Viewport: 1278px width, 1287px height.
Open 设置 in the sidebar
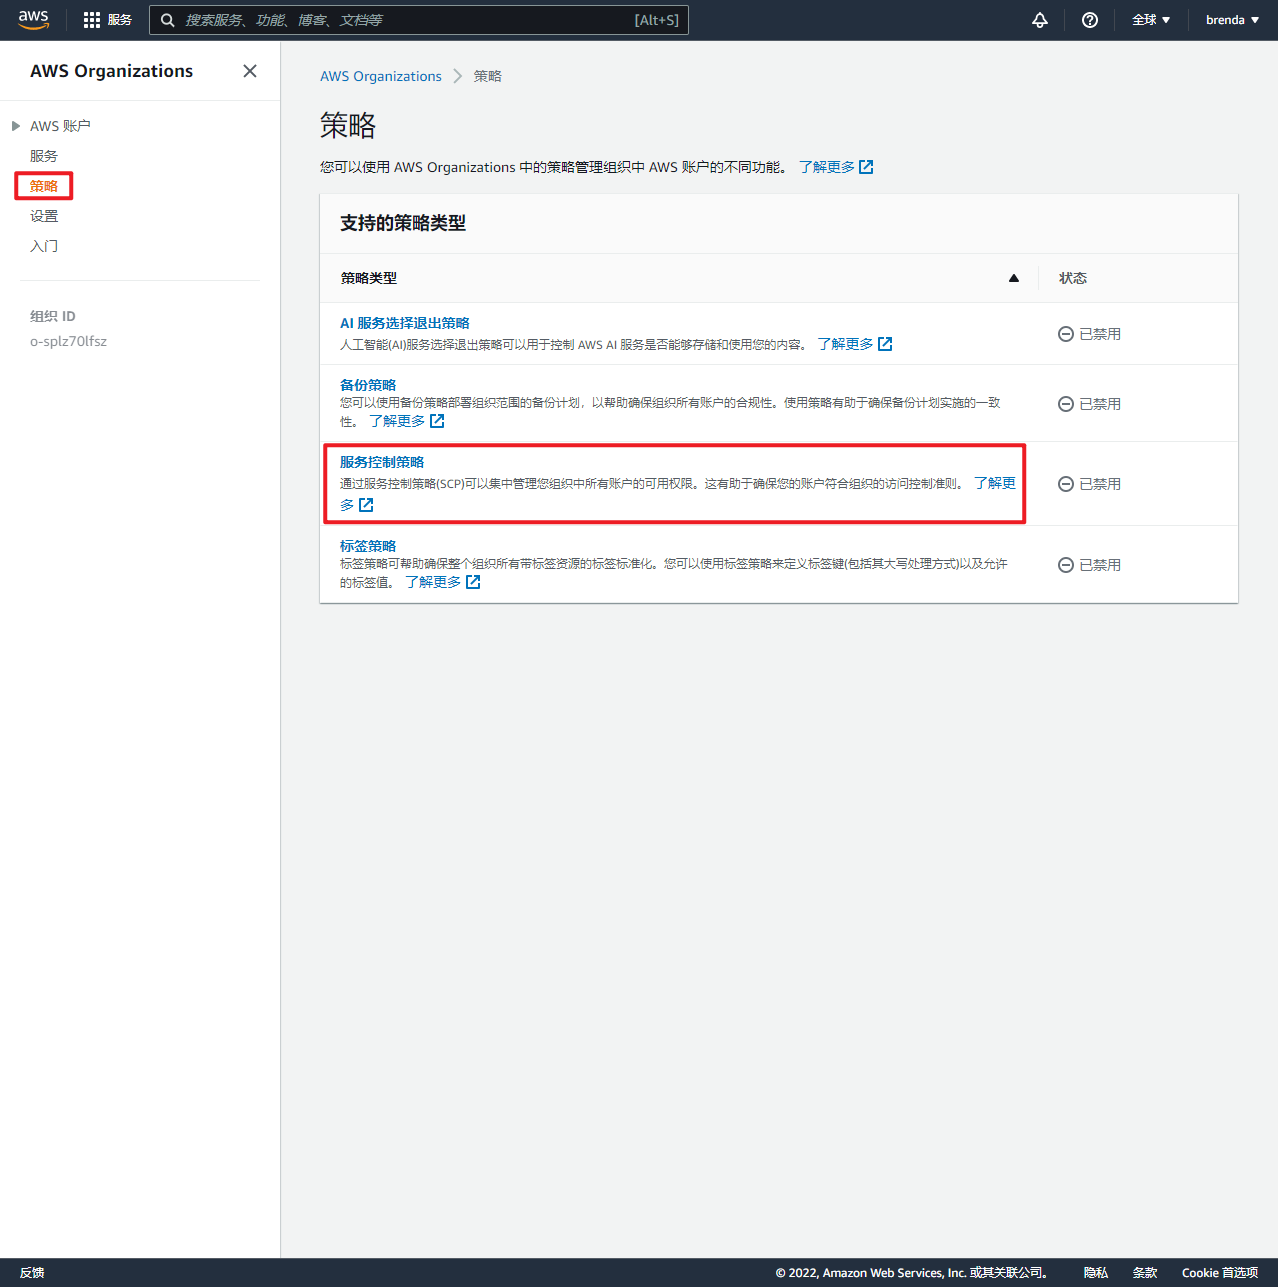click(44, 216)
